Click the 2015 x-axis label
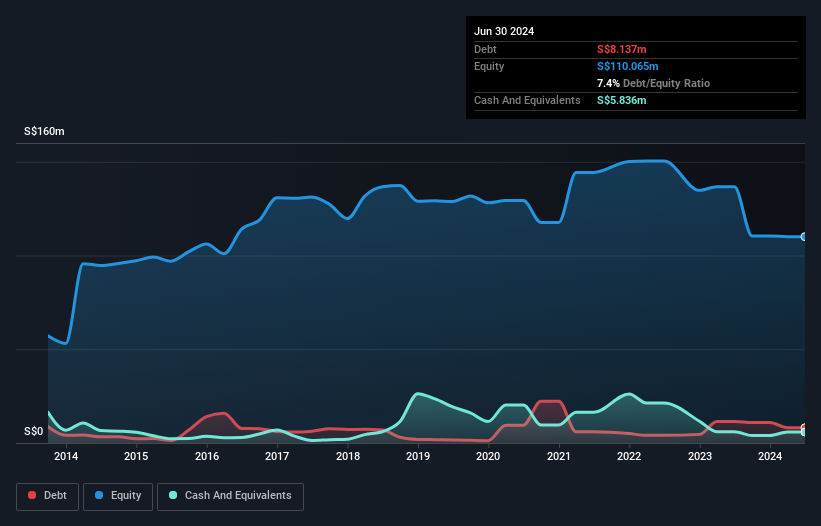This screenshot has width=821, height=526. click(136, 456)
